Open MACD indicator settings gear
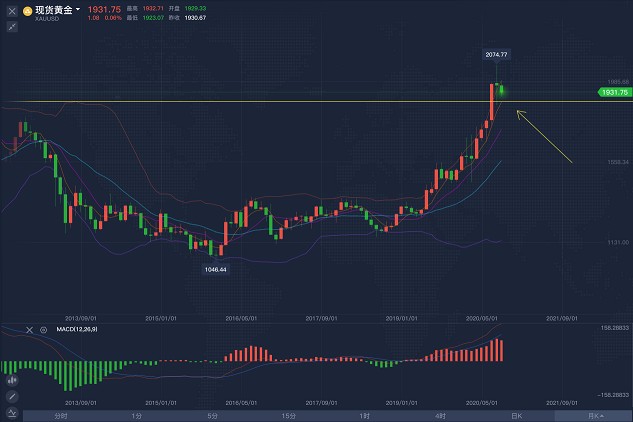Screen dimensions: 633x422 coord(44,330)
